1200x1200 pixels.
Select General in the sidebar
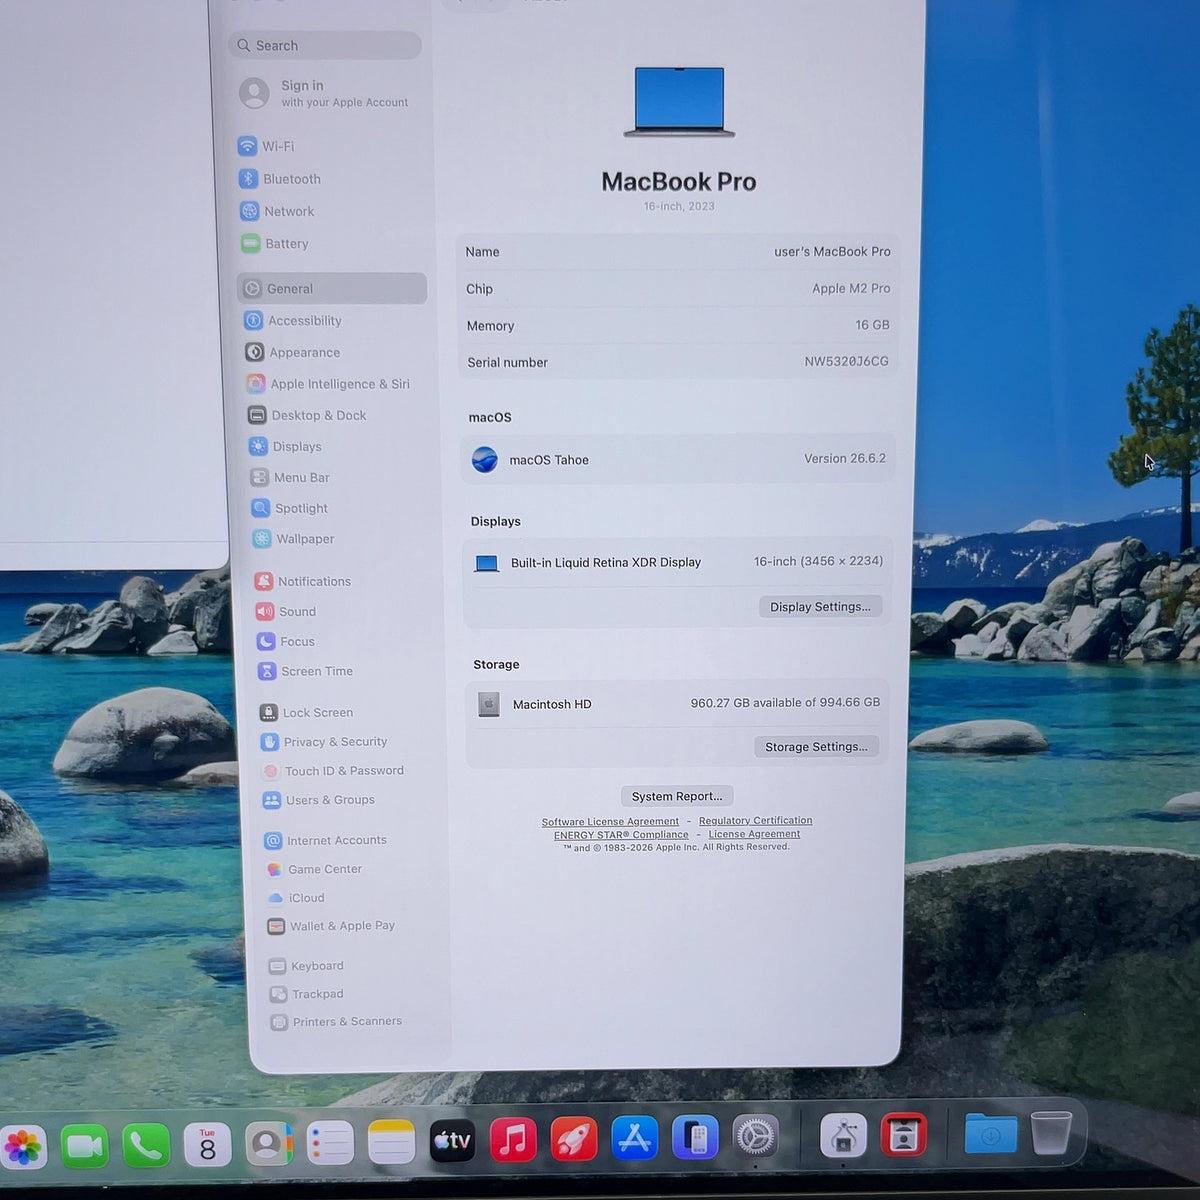(x=332, y=288)
